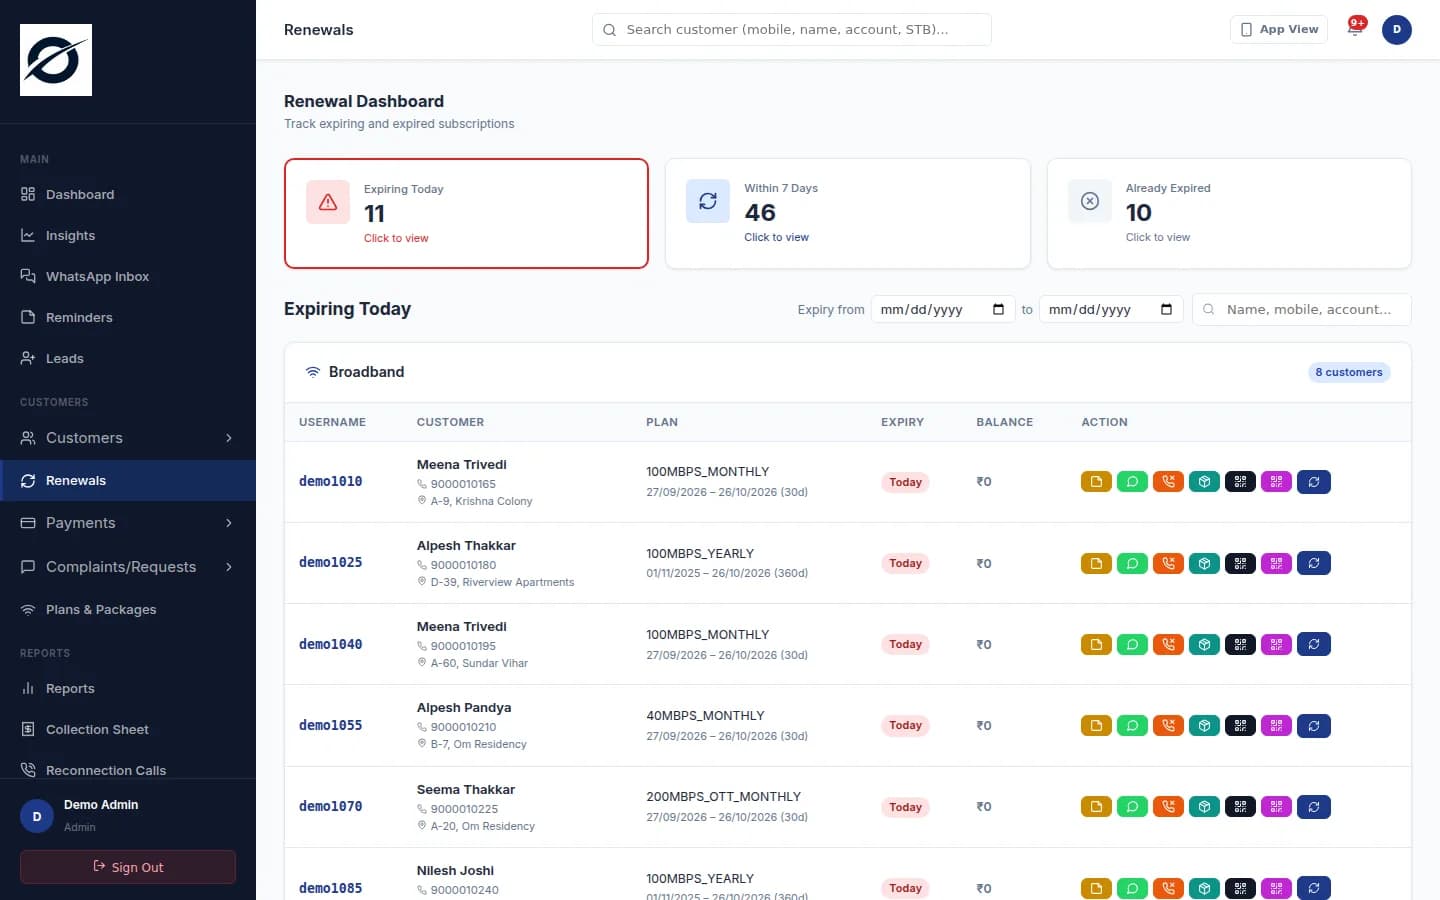The height and width of the screenshot is (900, 1440).
Task: Click the name, mobile, account filter field
Action: click(1302, 309)
